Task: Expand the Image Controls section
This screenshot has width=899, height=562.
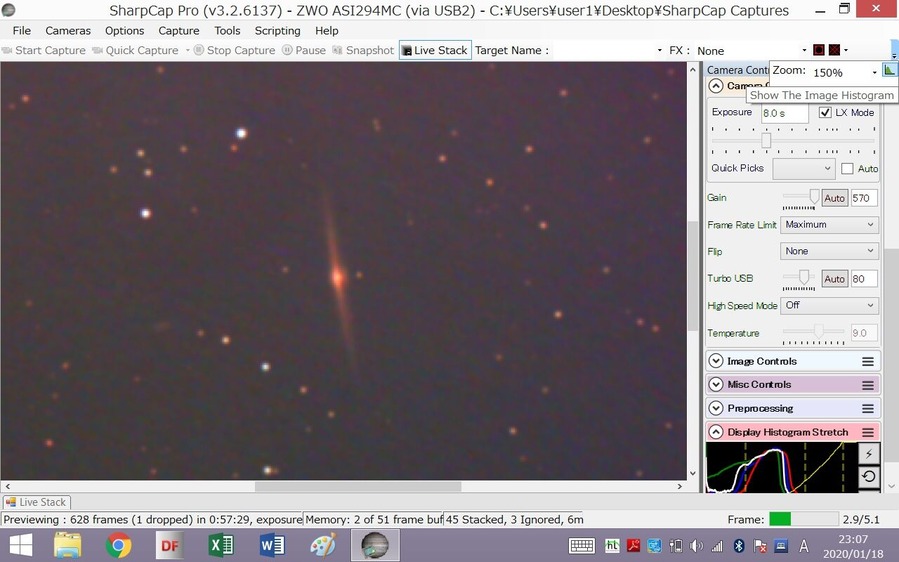Action: pos(716,361)
